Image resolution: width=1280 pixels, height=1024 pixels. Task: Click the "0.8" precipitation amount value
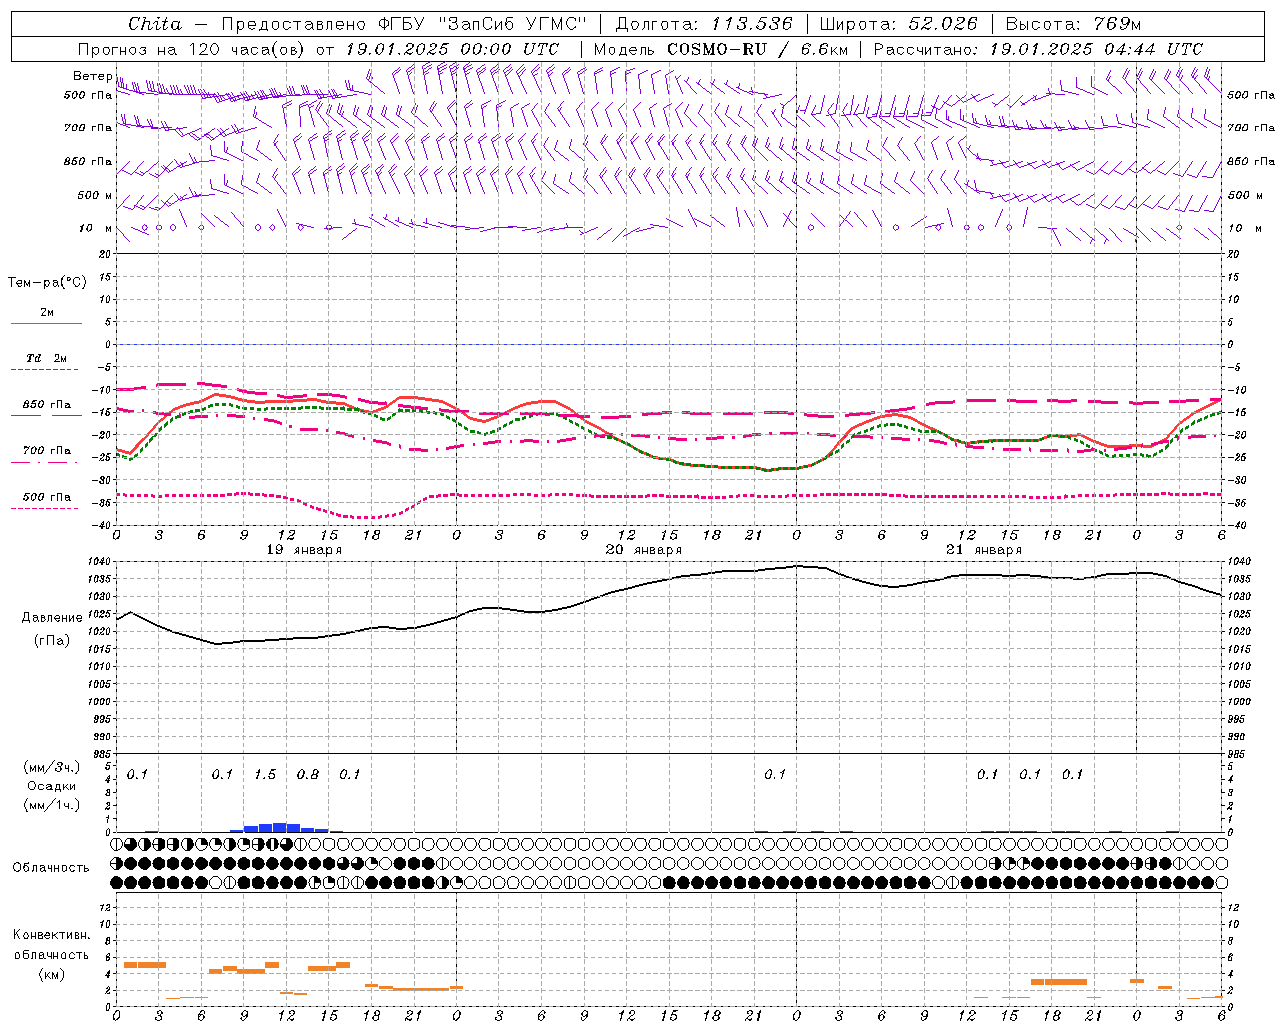[x=308, y=775]
